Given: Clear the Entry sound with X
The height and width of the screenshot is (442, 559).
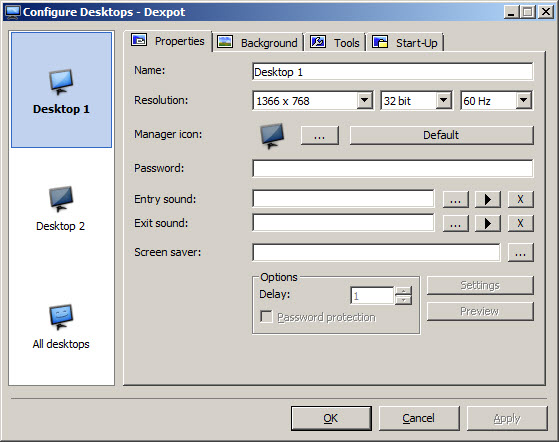Looking at the screenshot, I should coord(520,199).
